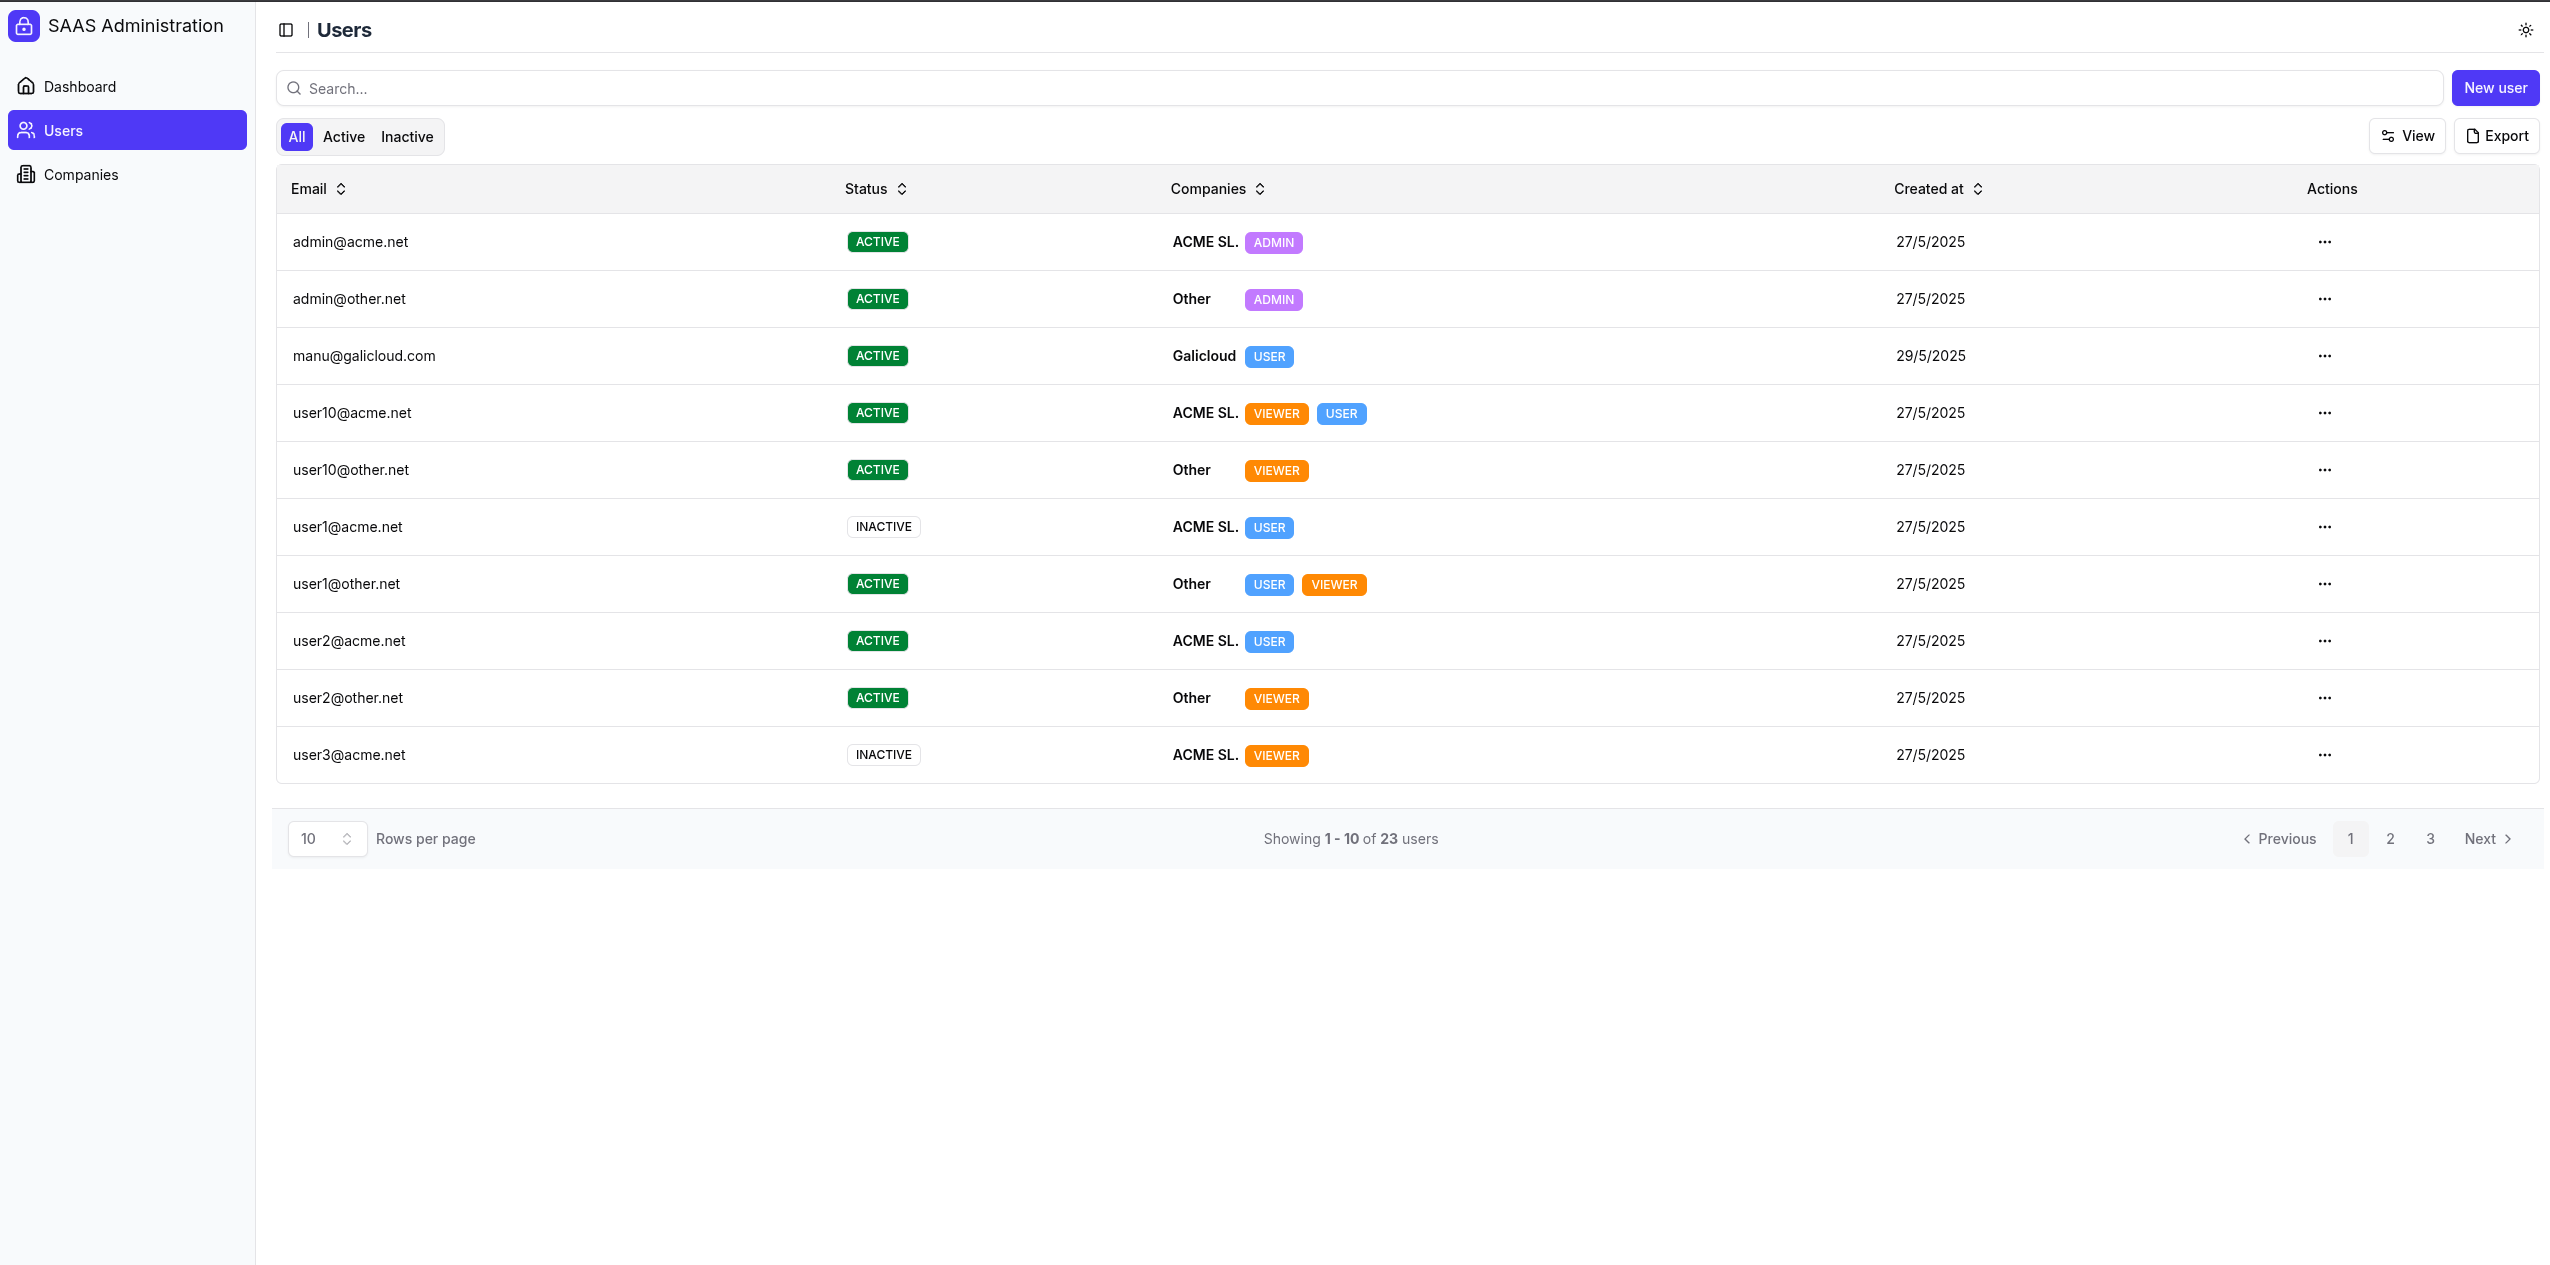Select Users in the sidebar
Image resolution: width=2550 pixels, height=1265 pixels.
127,130
